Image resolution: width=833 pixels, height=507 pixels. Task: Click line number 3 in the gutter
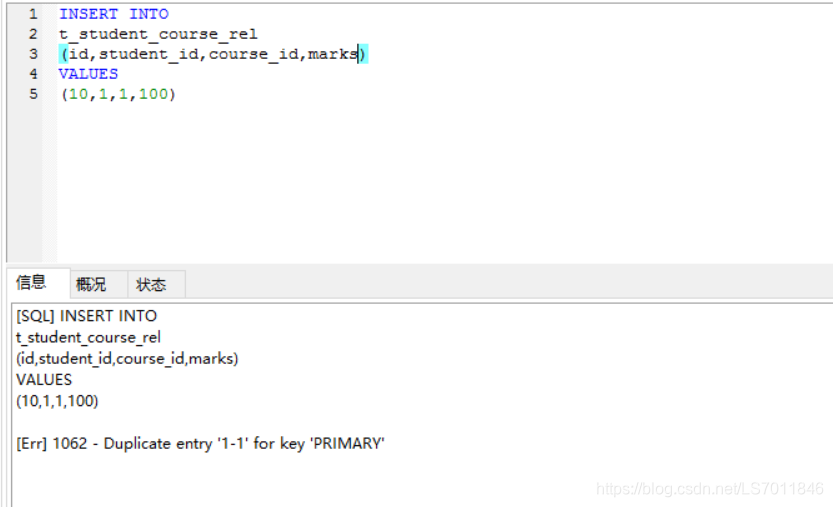(33, 54)
